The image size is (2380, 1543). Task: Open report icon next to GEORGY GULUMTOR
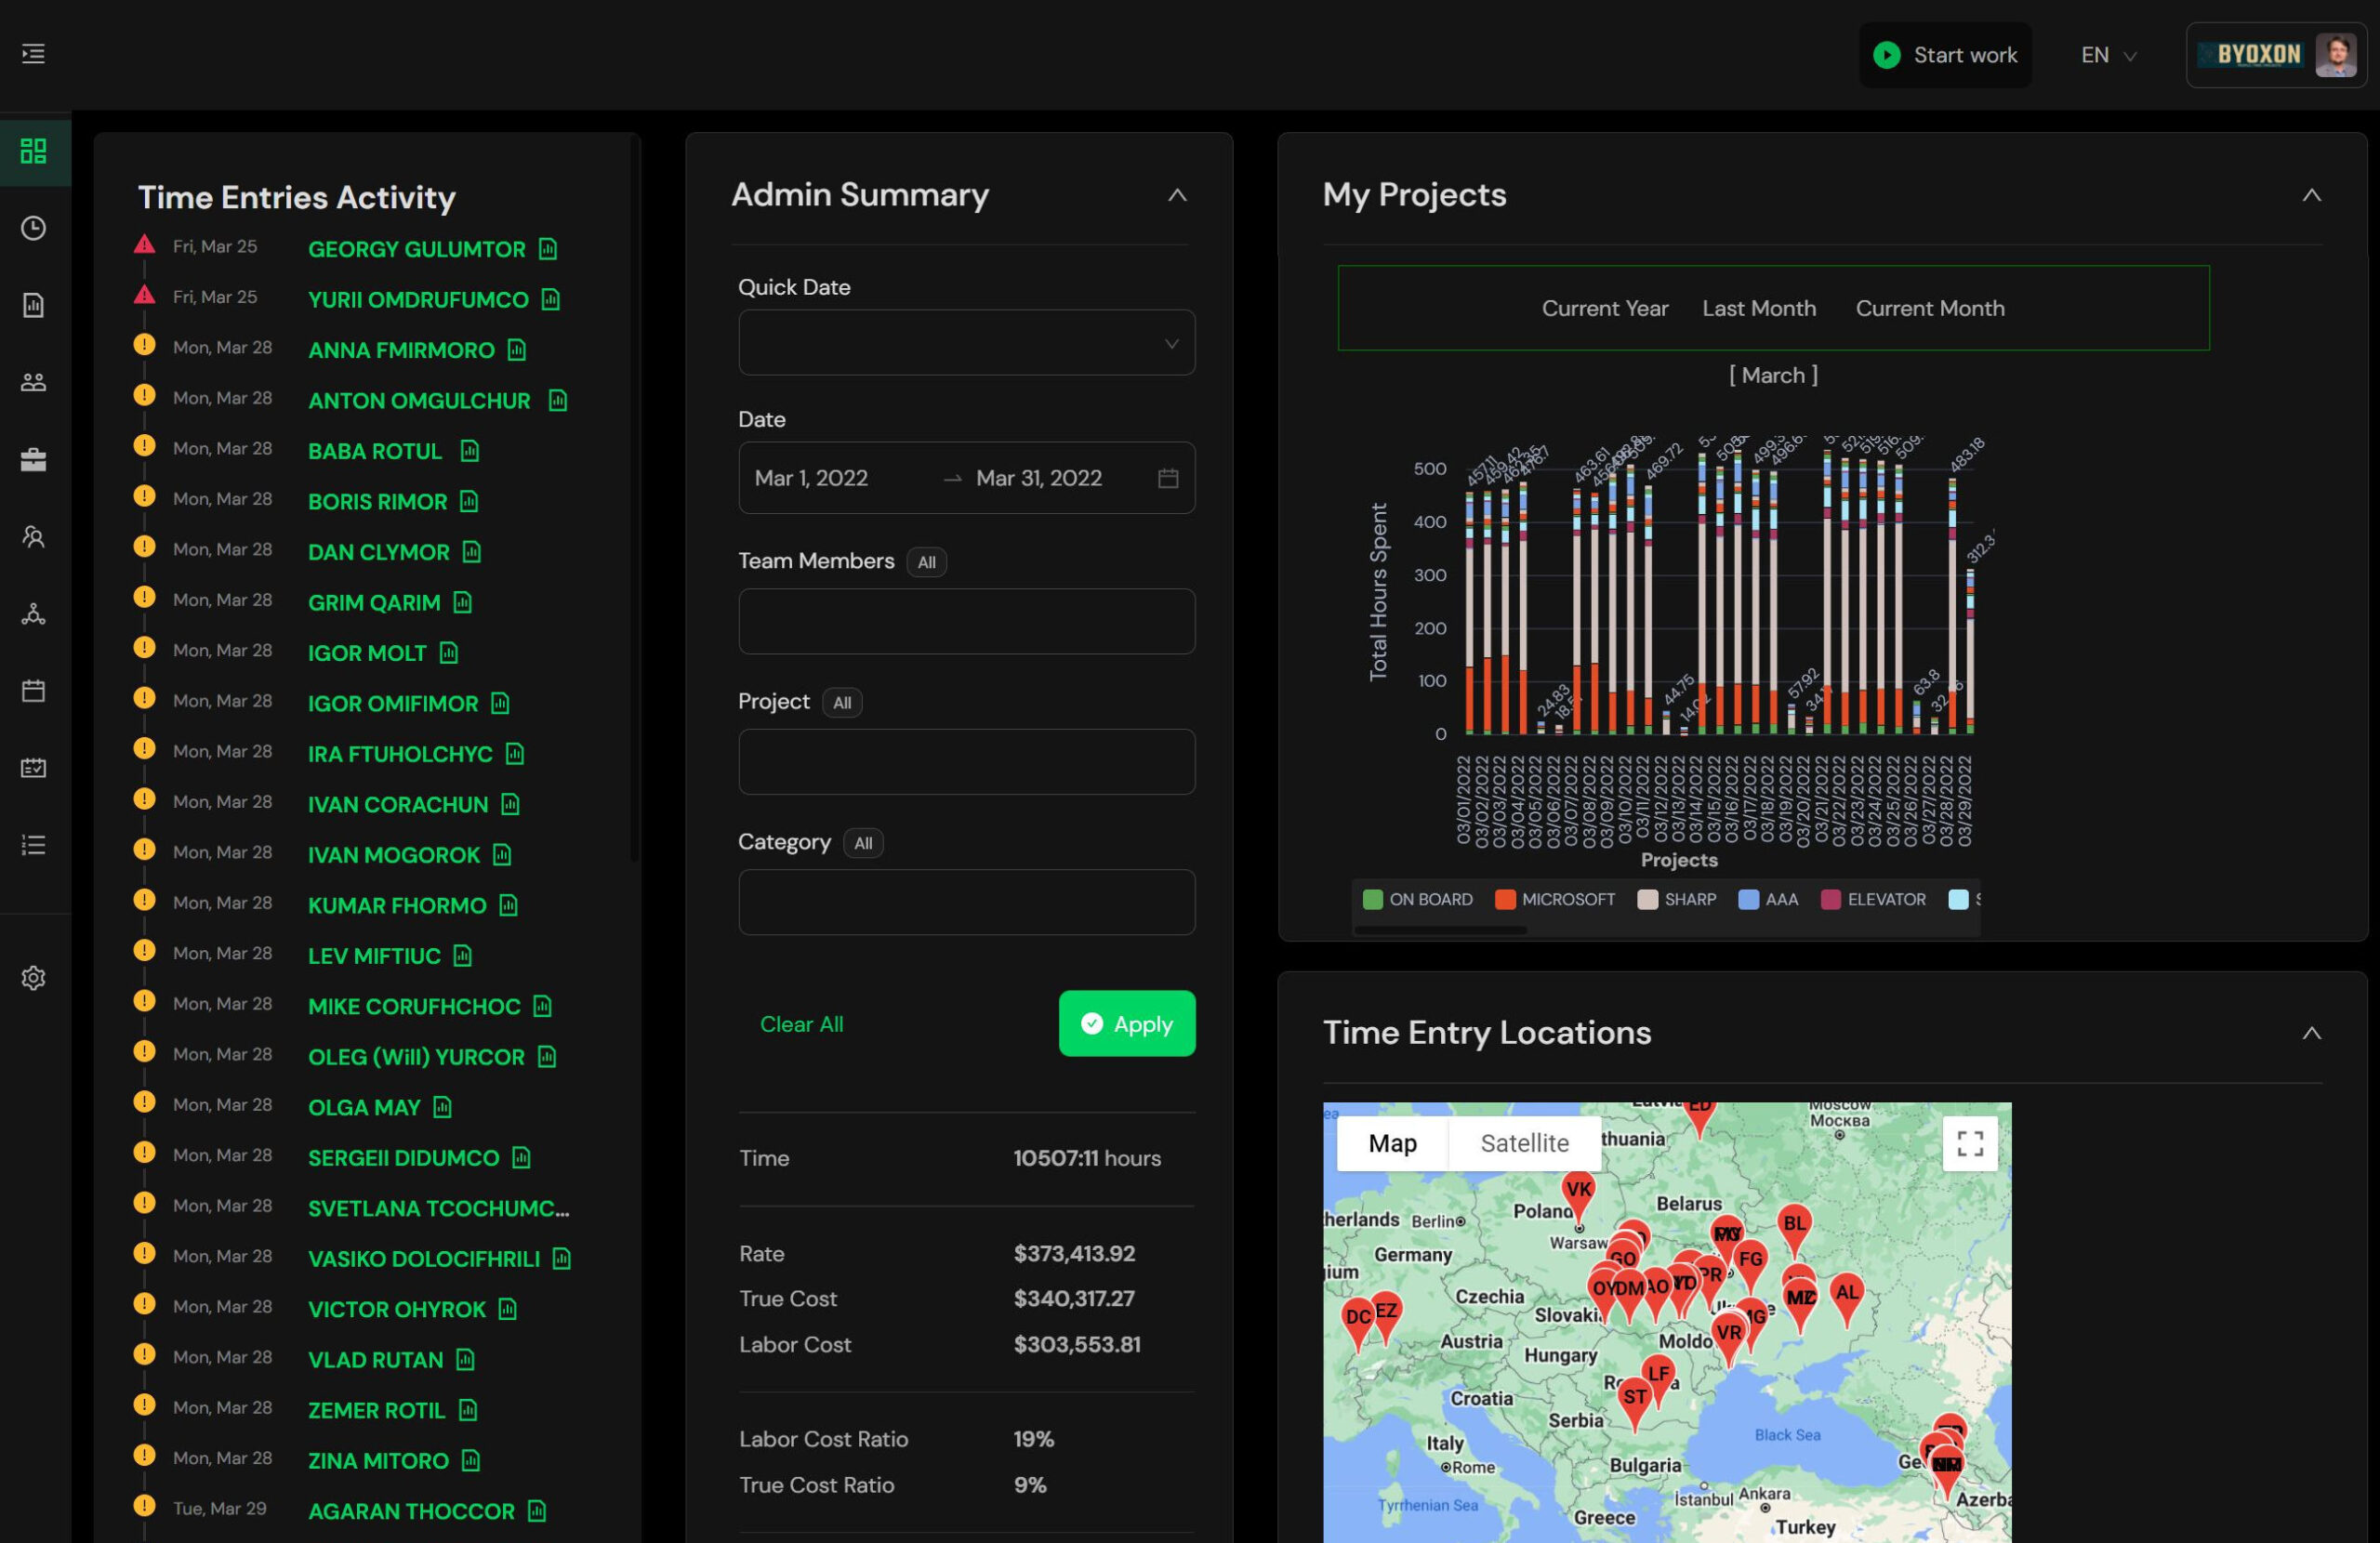[548, 248]
